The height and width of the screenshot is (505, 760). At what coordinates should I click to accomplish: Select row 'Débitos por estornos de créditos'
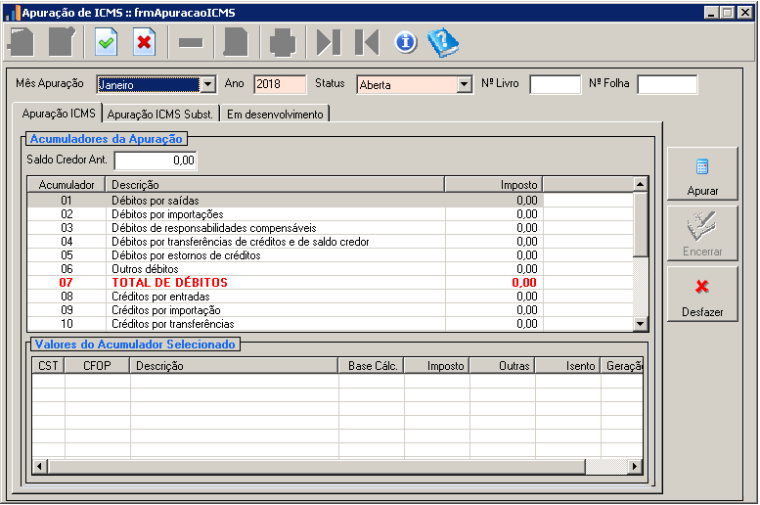[330, 255]
